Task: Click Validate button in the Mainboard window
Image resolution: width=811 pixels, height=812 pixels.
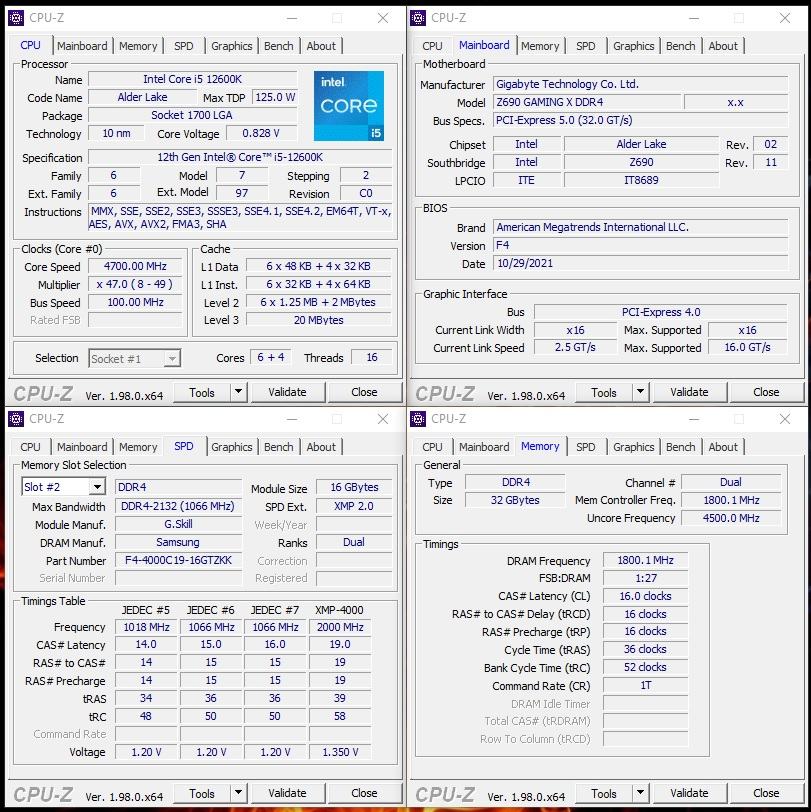Action: click(x=689, y=392)
